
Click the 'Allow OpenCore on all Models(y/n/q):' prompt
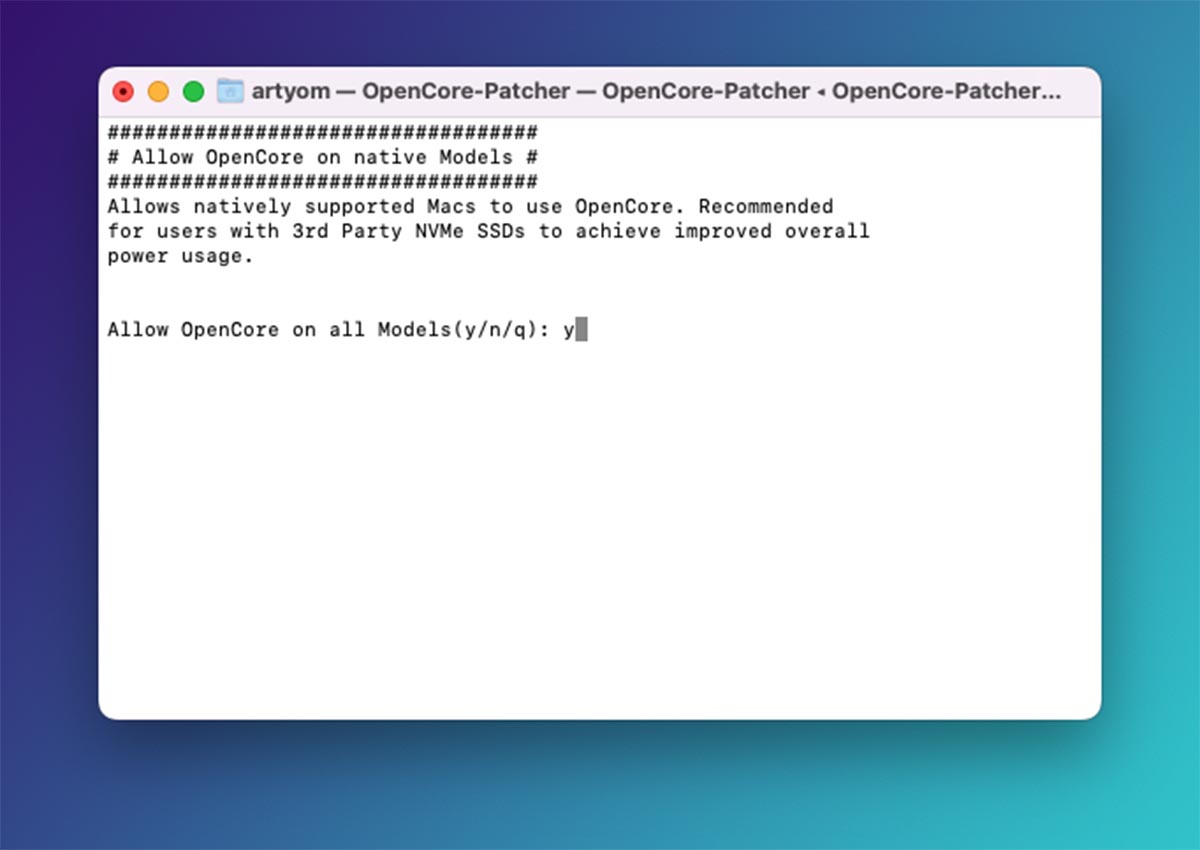click(x=328, y=330)
